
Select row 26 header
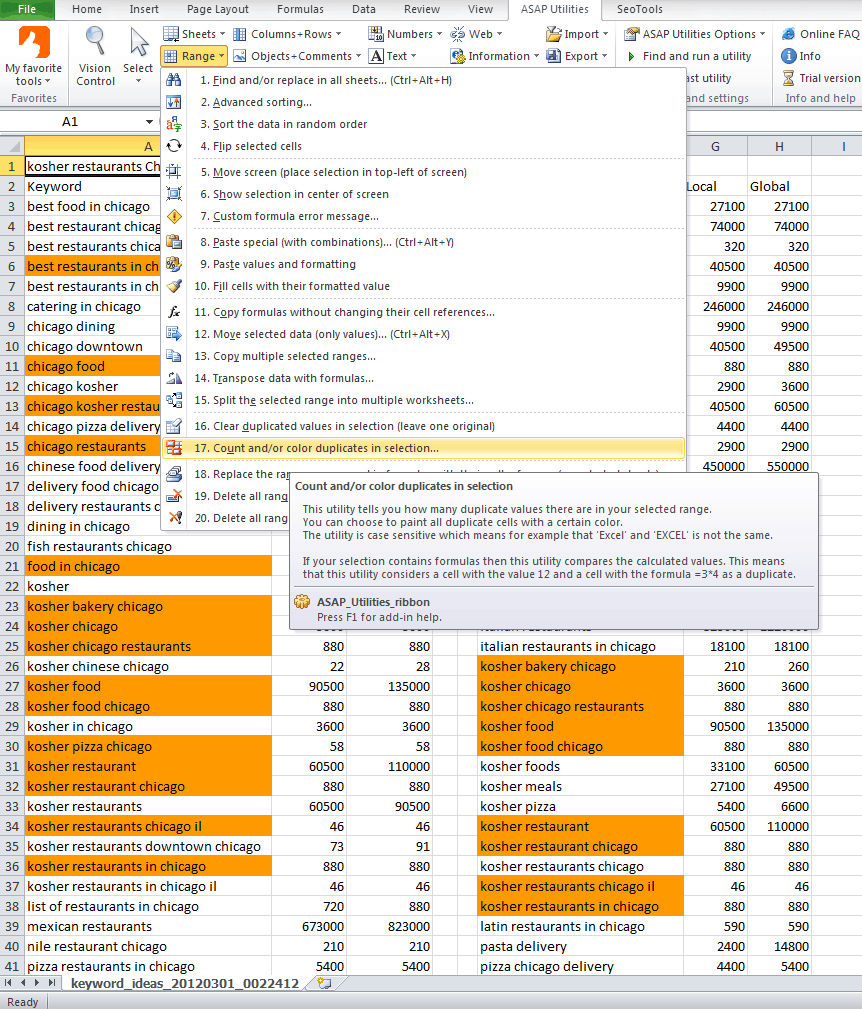point(12,666)
